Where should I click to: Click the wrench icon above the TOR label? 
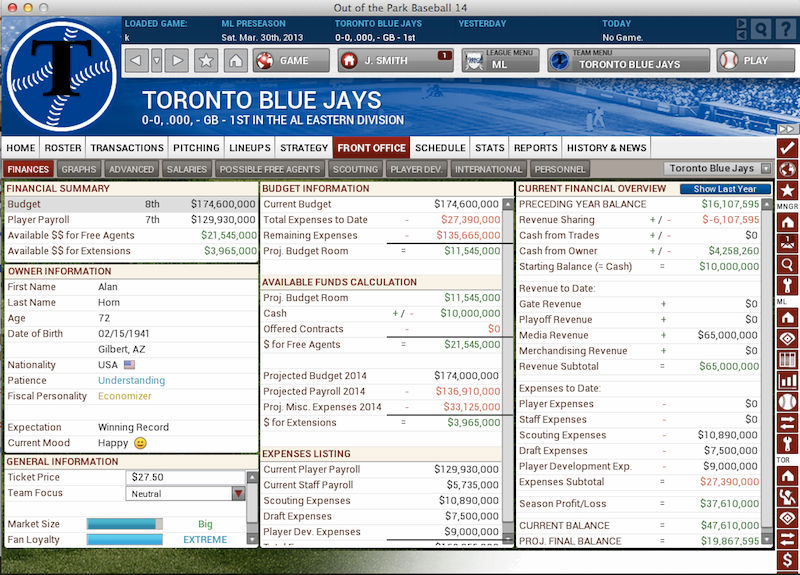click(x=787, y=444)
